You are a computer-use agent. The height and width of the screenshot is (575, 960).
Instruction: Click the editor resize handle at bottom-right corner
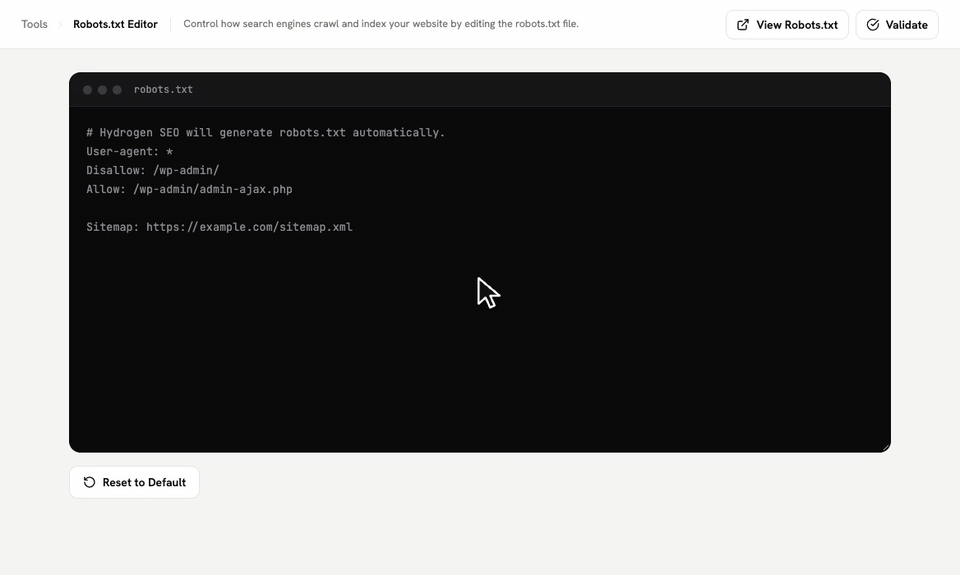886,448
